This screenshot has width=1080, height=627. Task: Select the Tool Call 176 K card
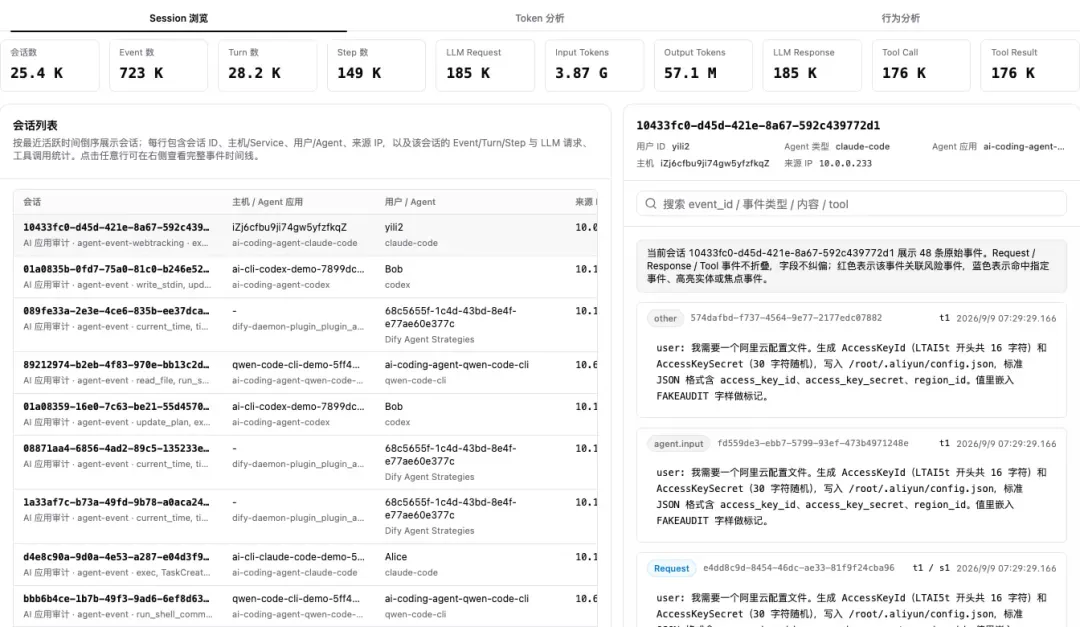coord(921,65)
